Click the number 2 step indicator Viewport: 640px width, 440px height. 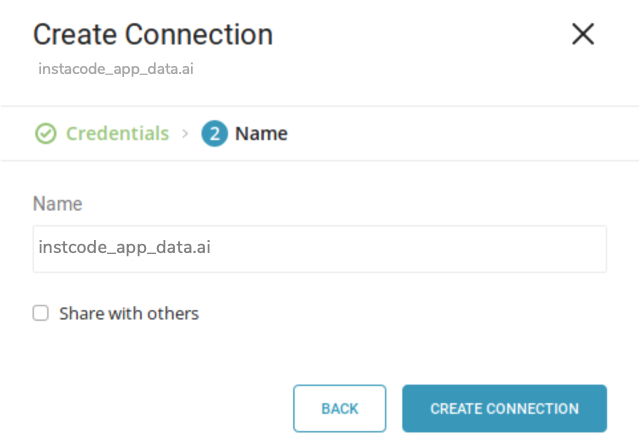[214, 133]
